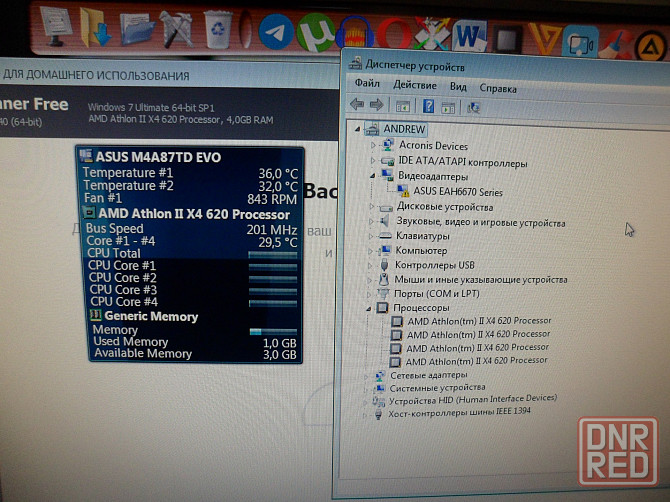Select Устройства HID category

473,399
